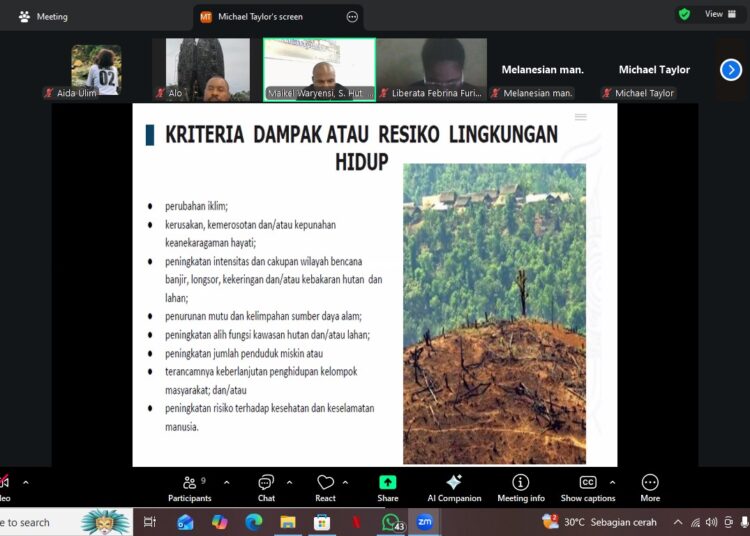This screenshot has height=536, width=750.
Task: Open the weather widget 30°C Sebagian cerah
Action: [x=599, y=522]
